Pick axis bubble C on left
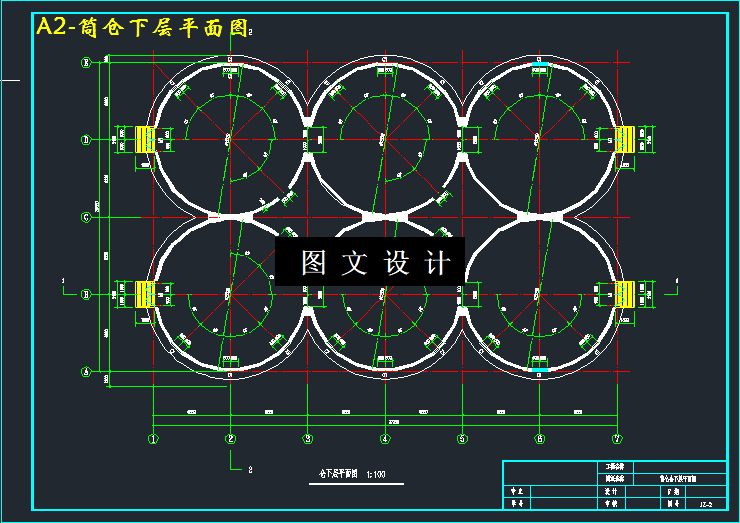Image resolution: width=740 pixels, height=523 pixels. 86,217
